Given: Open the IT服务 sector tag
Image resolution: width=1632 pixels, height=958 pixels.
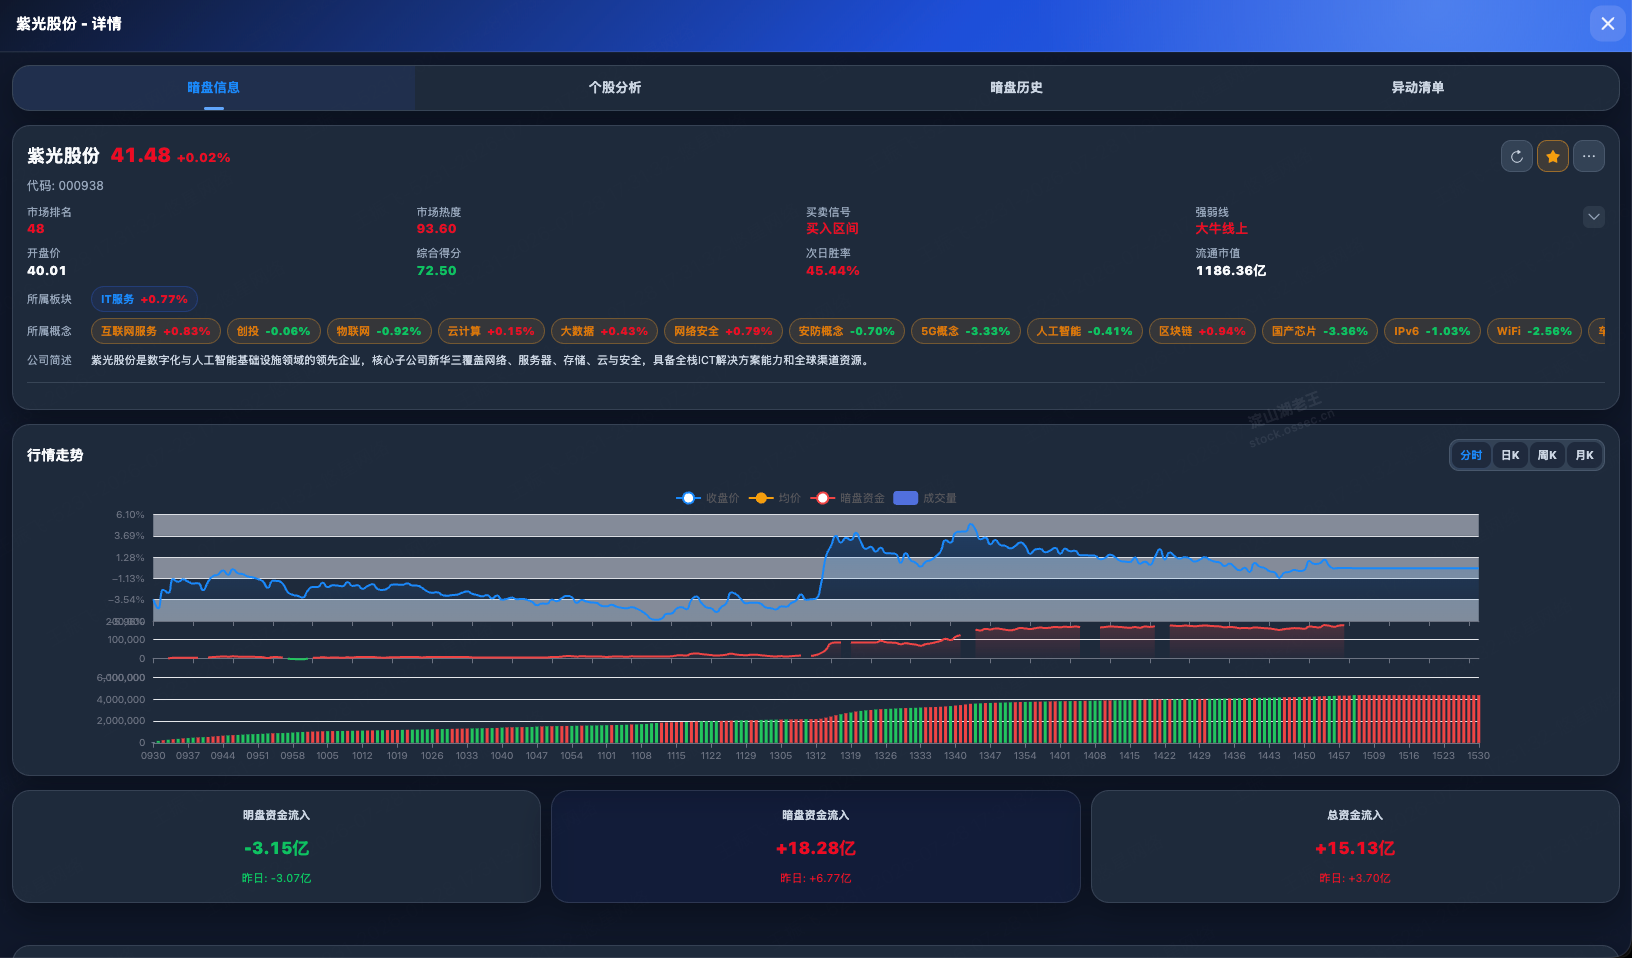Looking at the screenshot, I should coord(144,299).
